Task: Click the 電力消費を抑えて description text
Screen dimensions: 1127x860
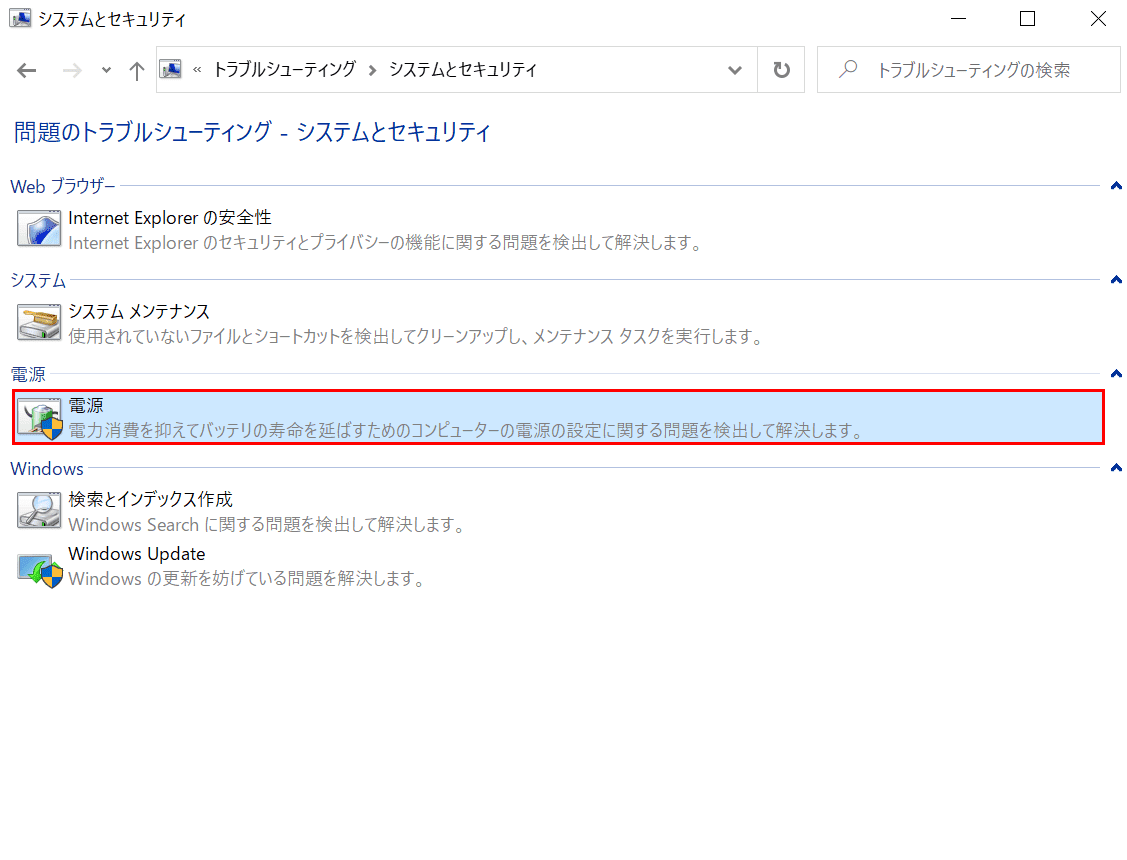Action: click(466, 430)
